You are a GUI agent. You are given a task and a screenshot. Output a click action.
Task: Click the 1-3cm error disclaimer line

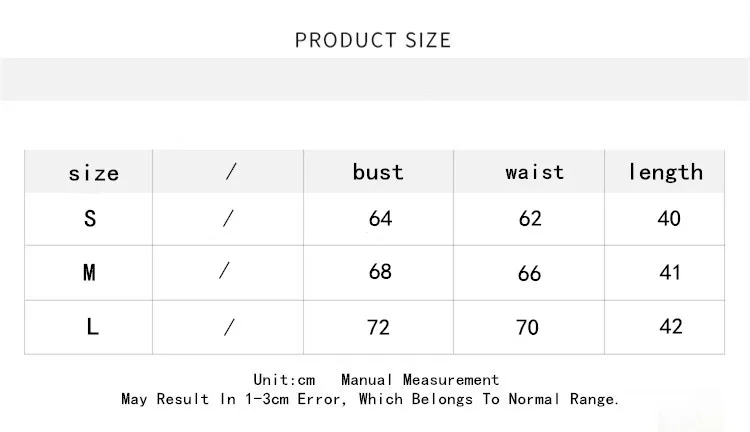point(370,399)
